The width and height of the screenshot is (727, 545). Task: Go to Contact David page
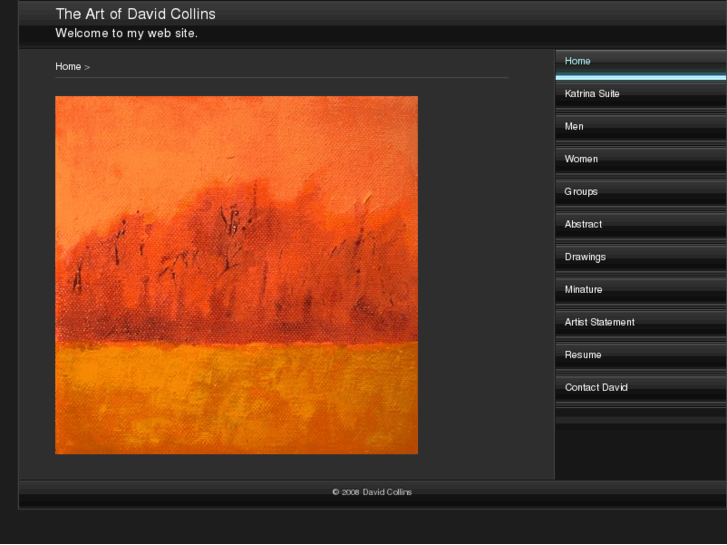[x=641, y=390]
